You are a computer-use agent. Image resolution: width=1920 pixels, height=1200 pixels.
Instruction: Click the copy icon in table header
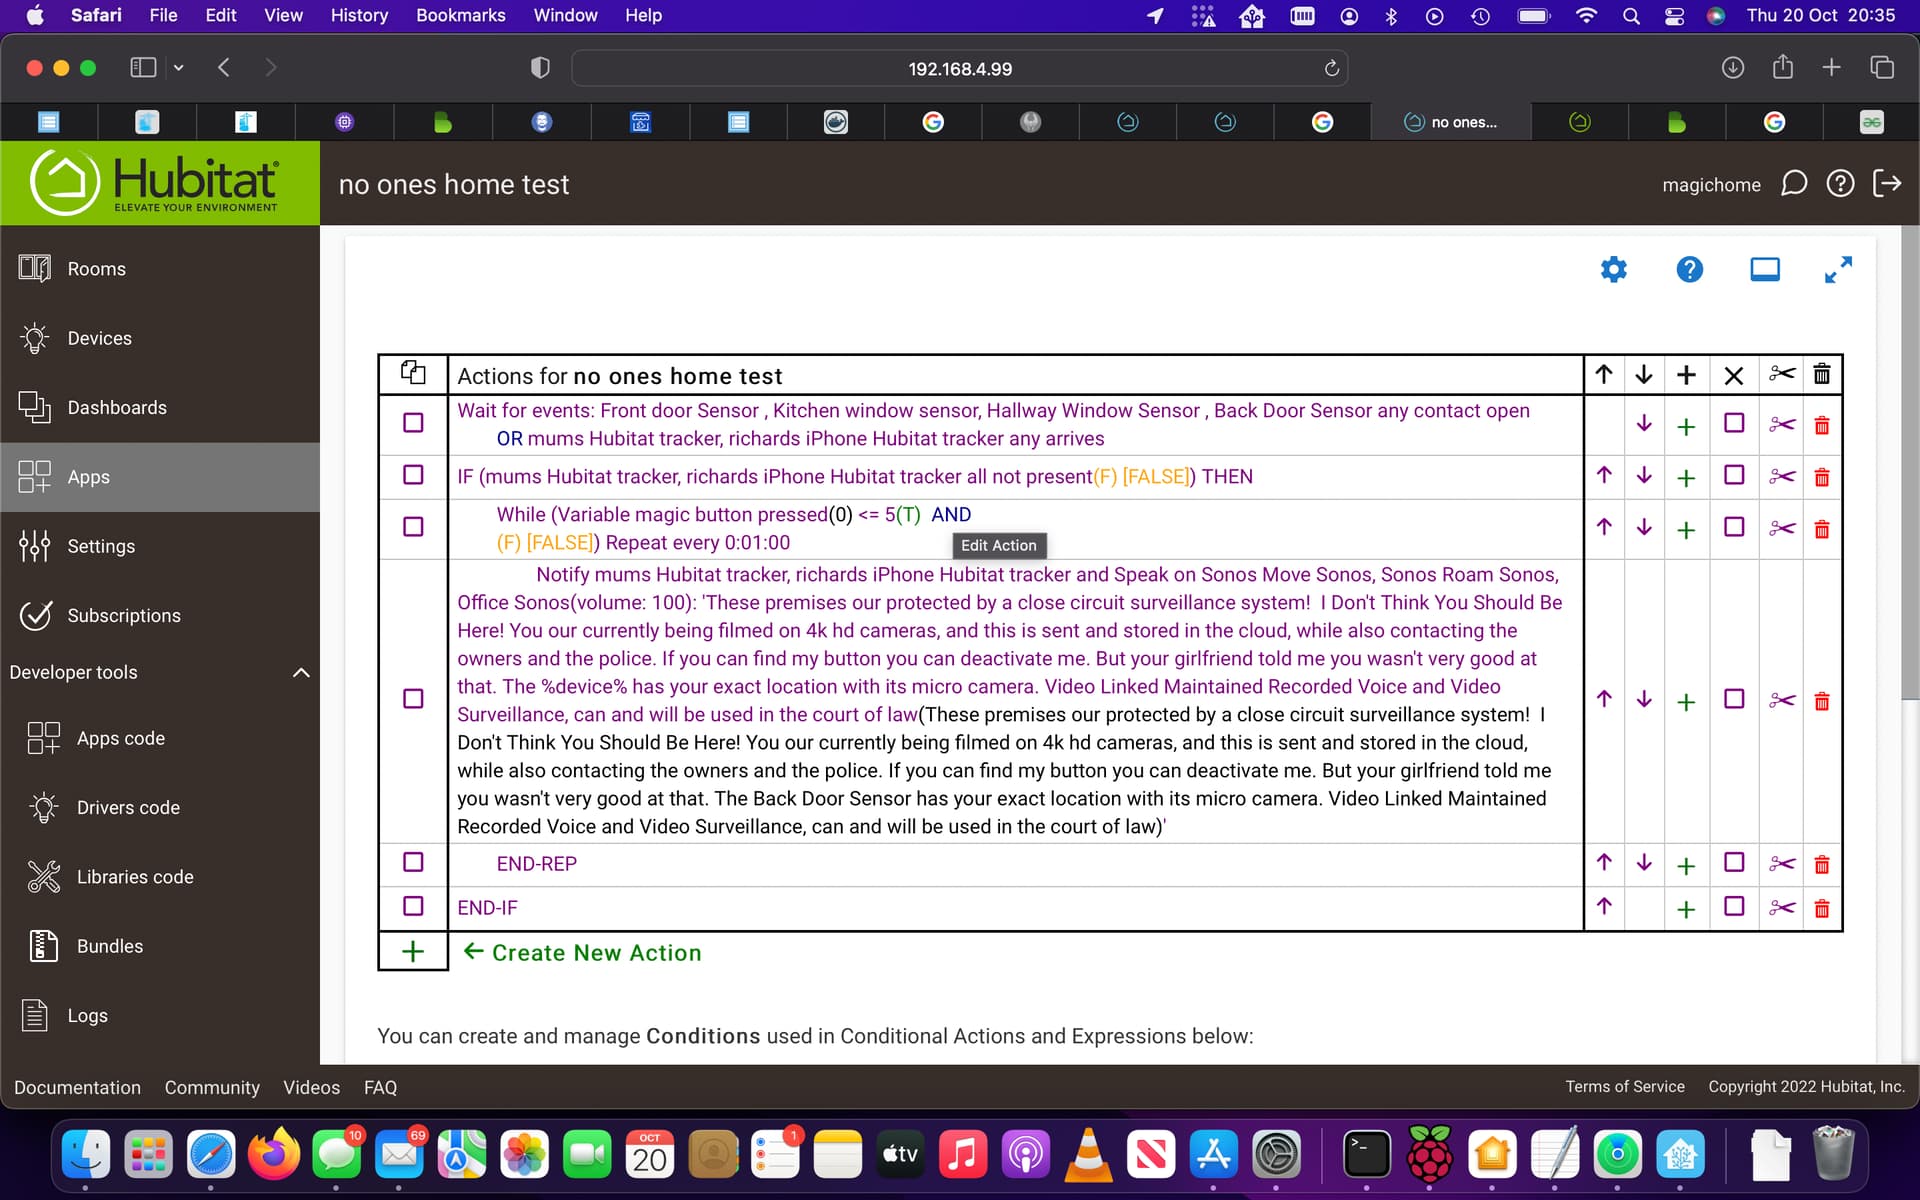pos(413,374)
